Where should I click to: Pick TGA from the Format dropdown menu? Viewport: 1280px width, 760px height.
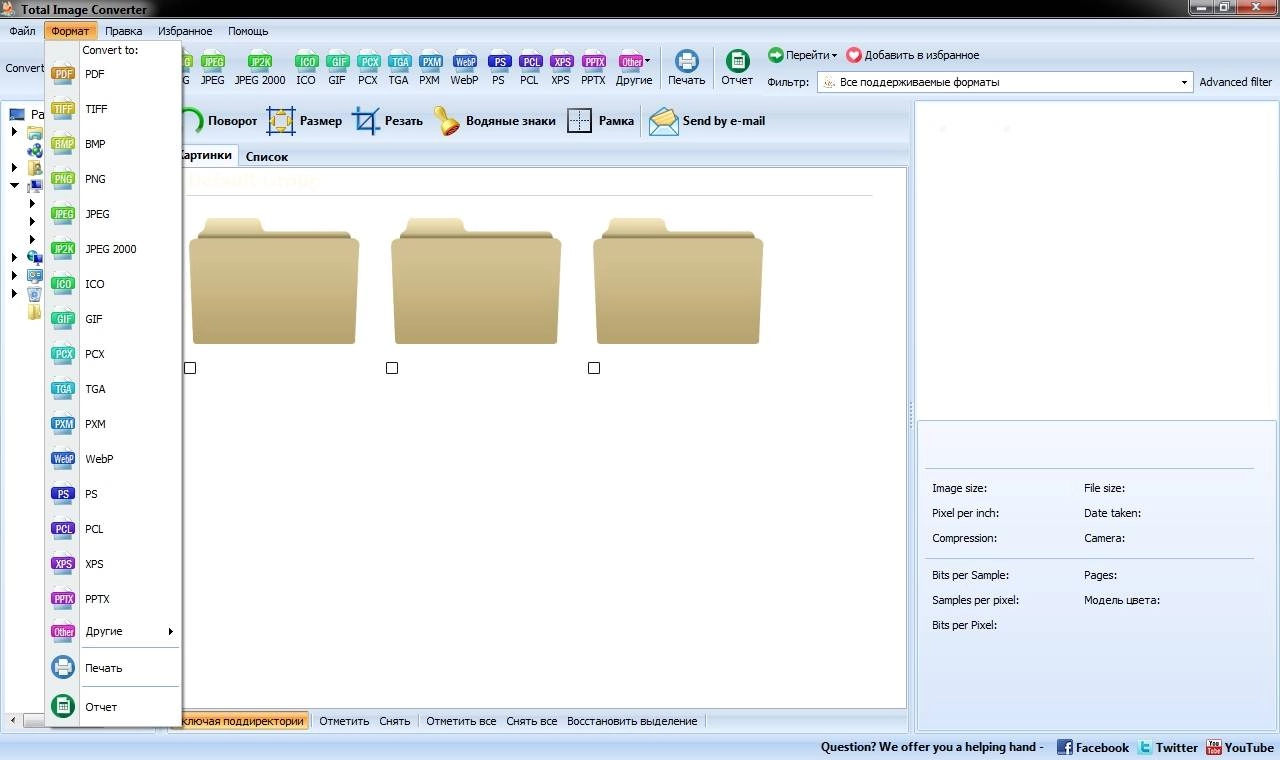[113, 389]
